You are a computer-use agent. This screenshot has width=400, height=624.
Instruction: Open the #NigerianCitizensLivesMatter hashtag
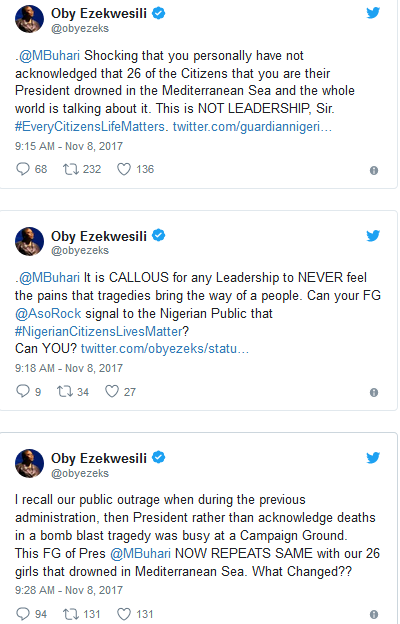pos(99,331)
